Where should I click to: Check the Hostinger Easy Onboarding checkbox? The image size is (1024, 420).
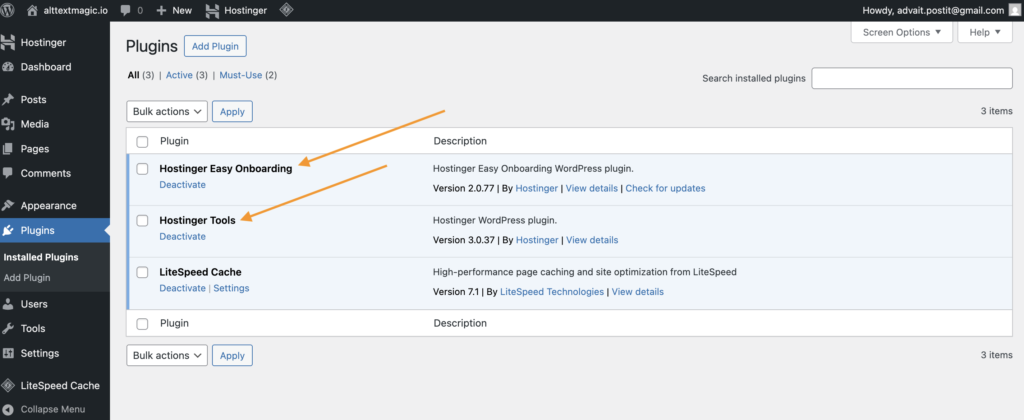point(142,169)
